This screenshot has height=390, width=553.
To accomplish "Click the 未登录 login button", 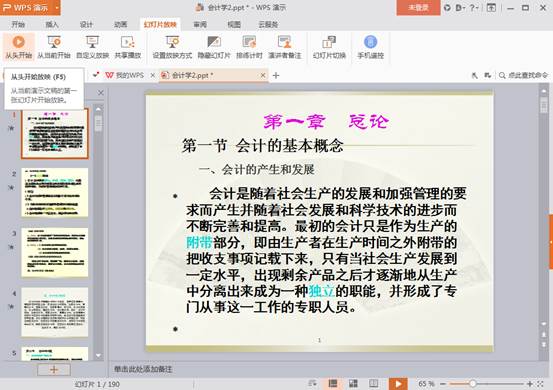I will tap(418, 7).
